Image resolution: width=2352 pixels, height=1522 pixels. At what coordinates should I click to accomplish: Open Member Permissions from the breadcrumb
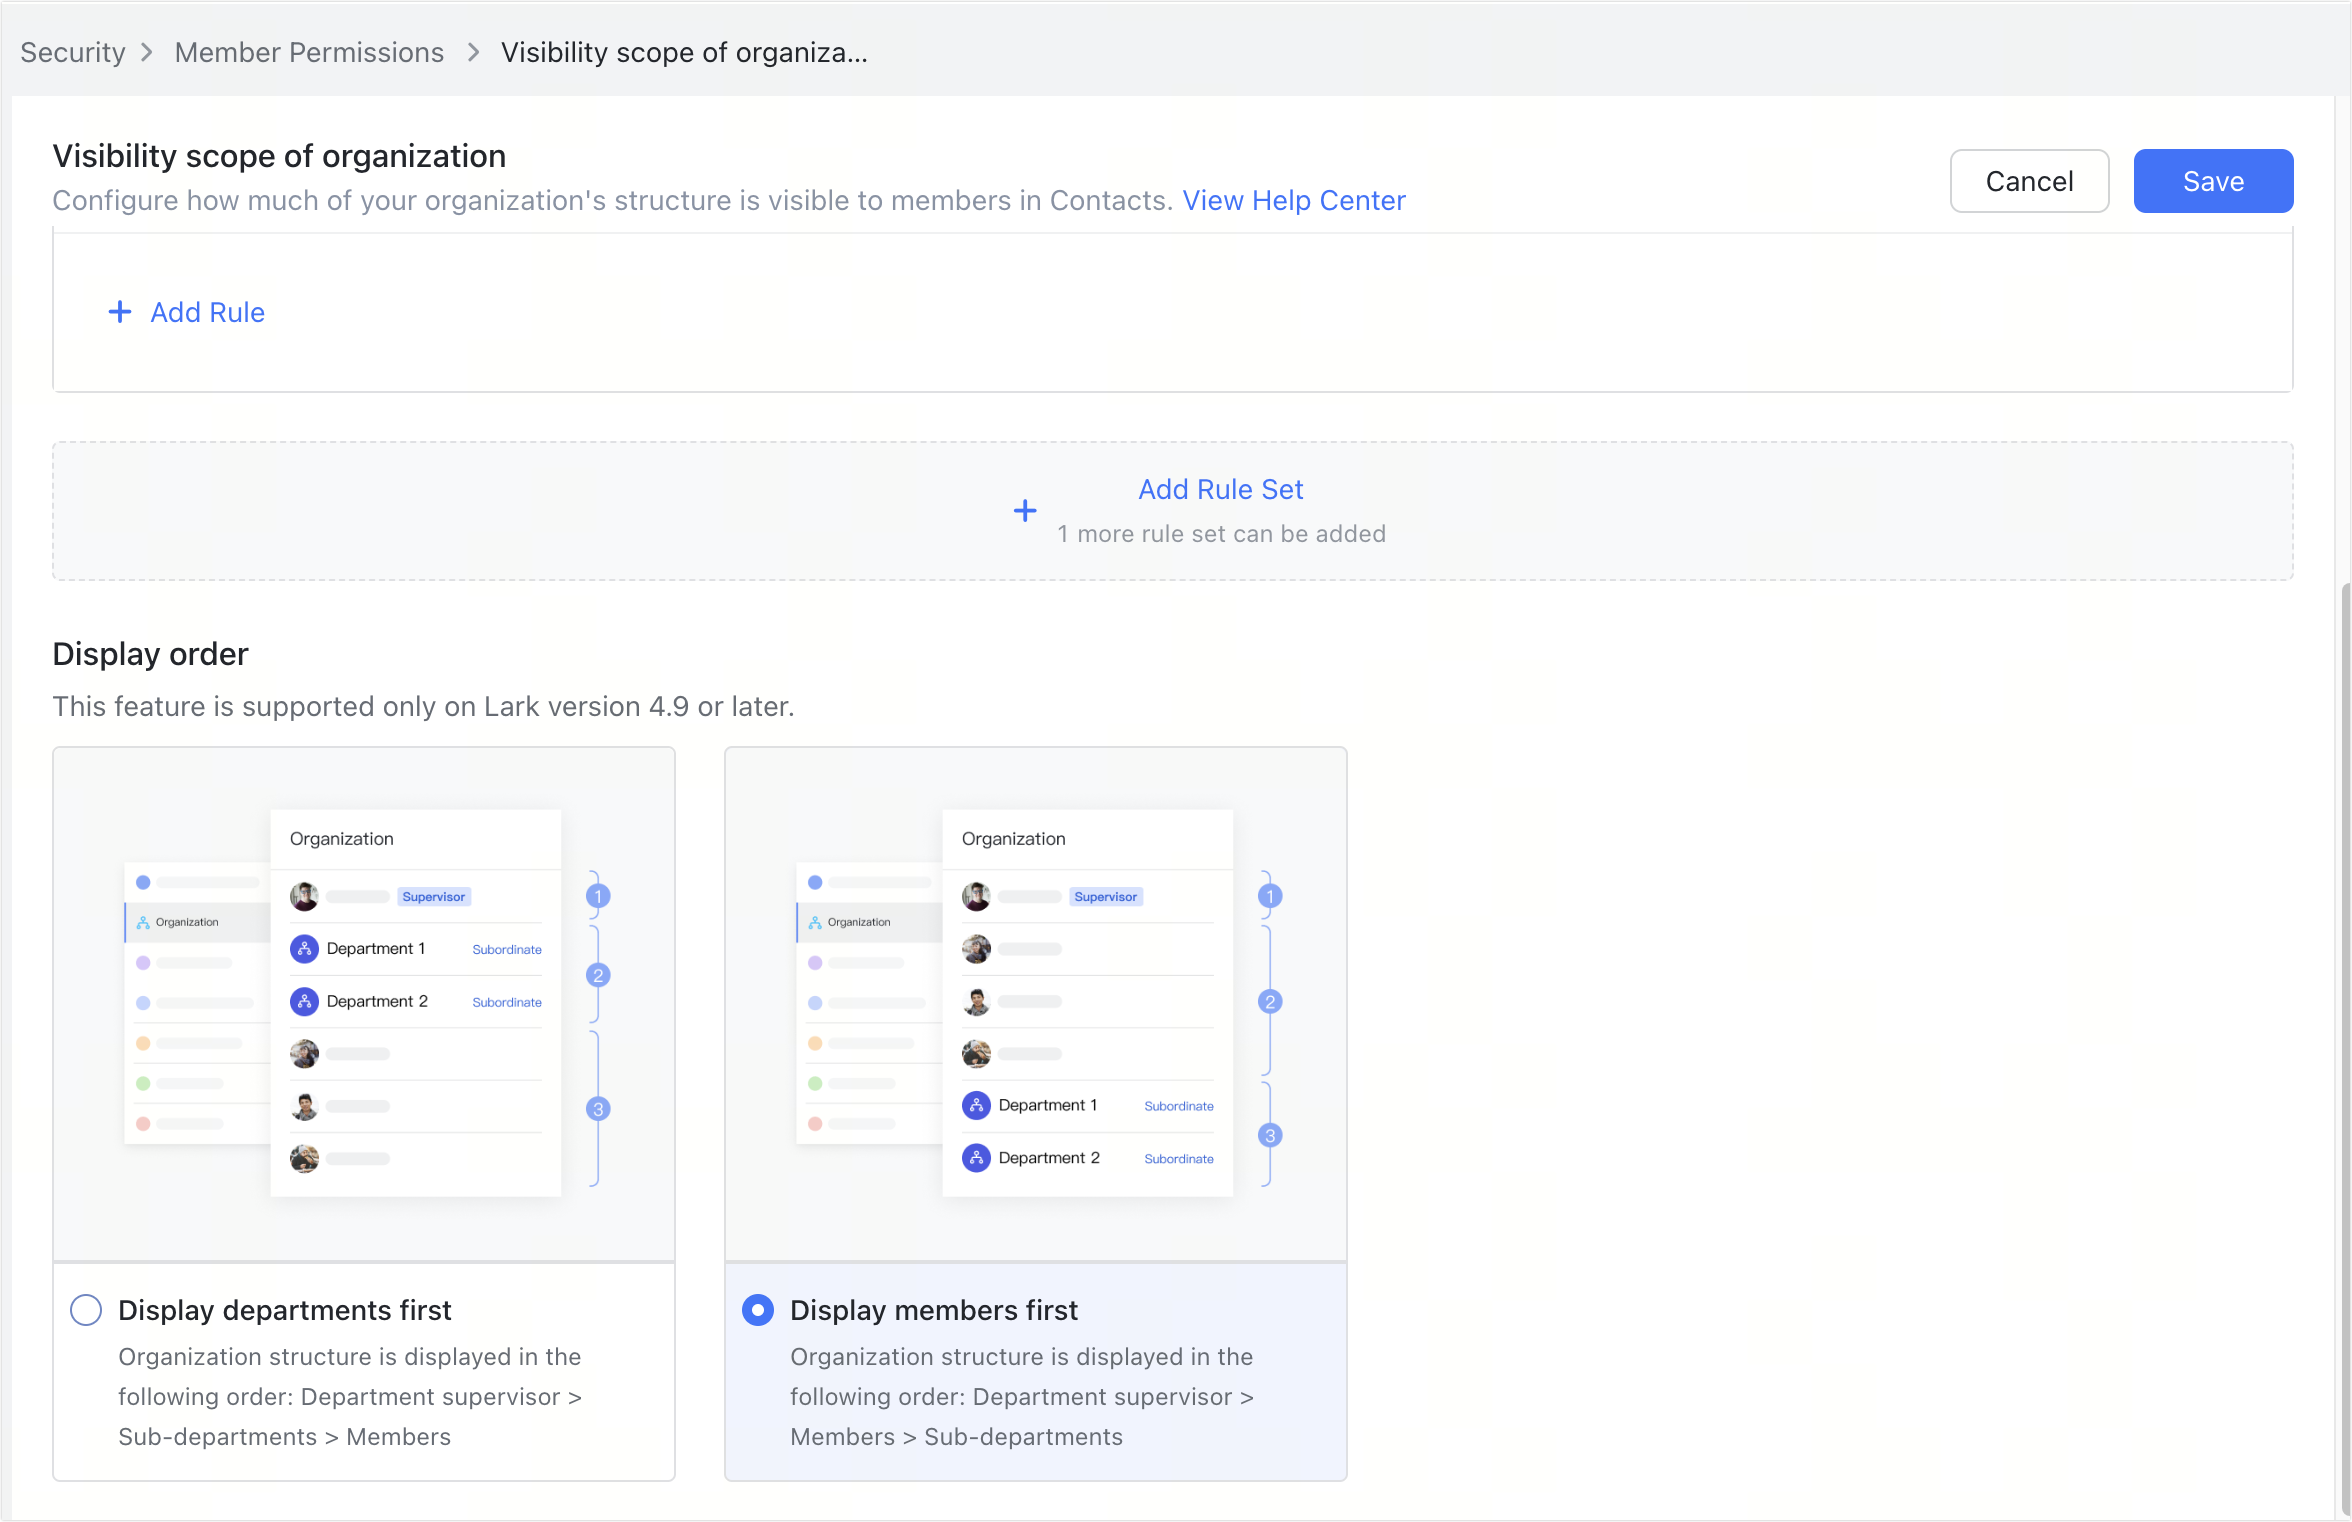click(309, 51)
